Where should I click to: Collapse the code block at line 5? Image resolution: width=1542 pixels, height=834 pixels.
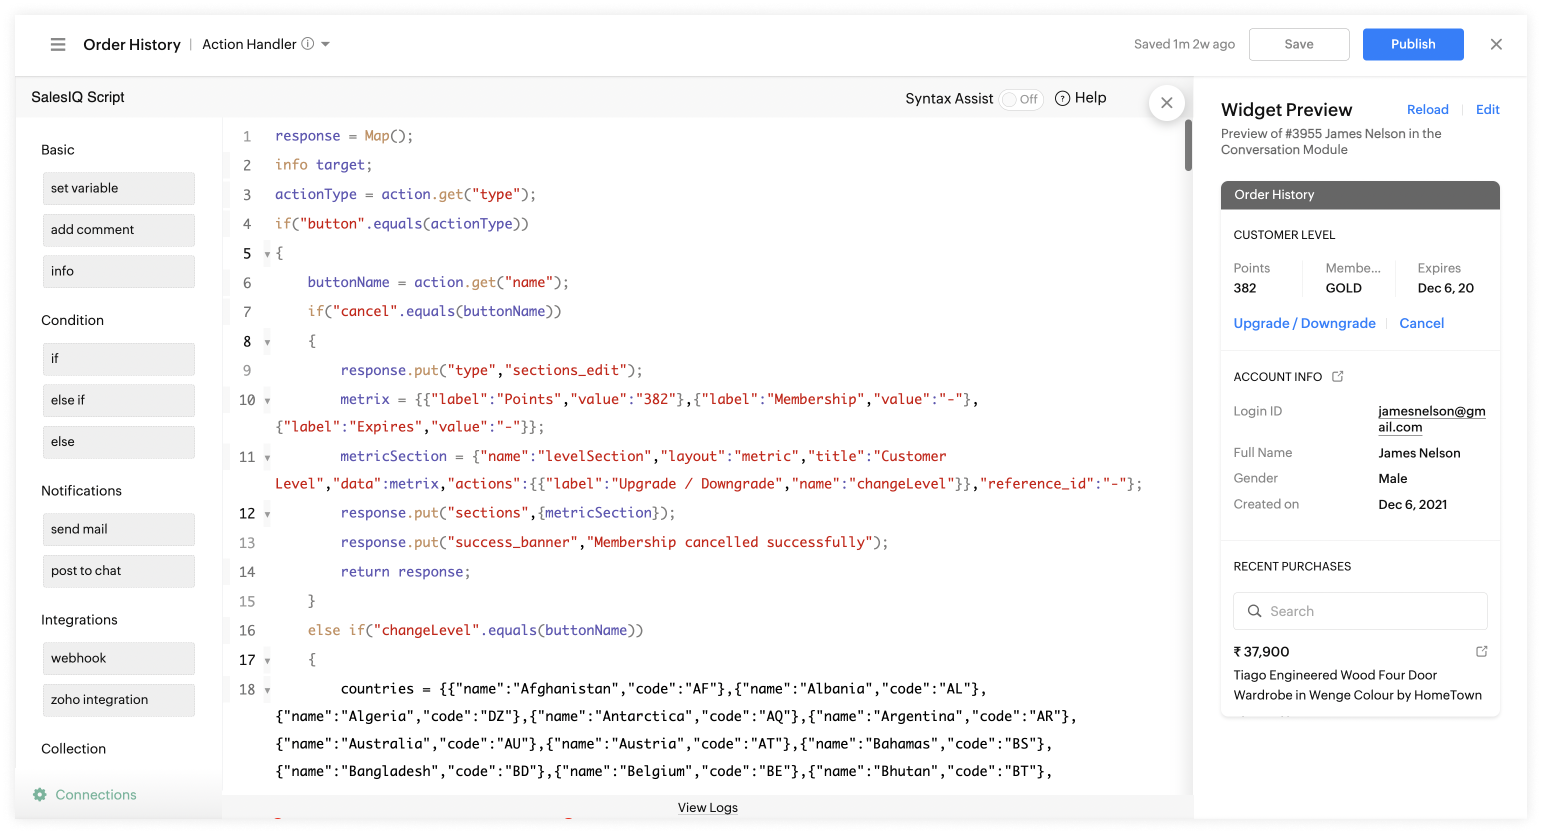point(267,254)
